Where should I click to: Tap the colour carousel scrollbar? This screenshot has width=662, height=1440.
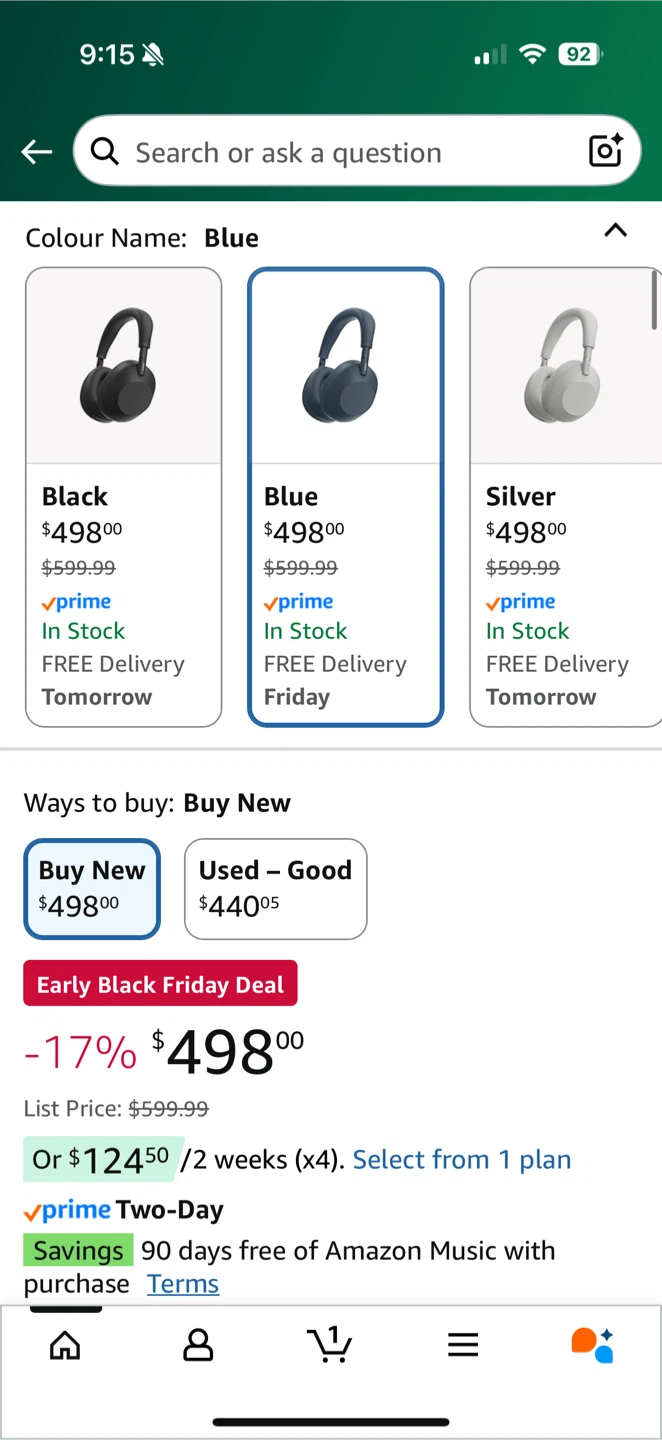click(655, 300)
